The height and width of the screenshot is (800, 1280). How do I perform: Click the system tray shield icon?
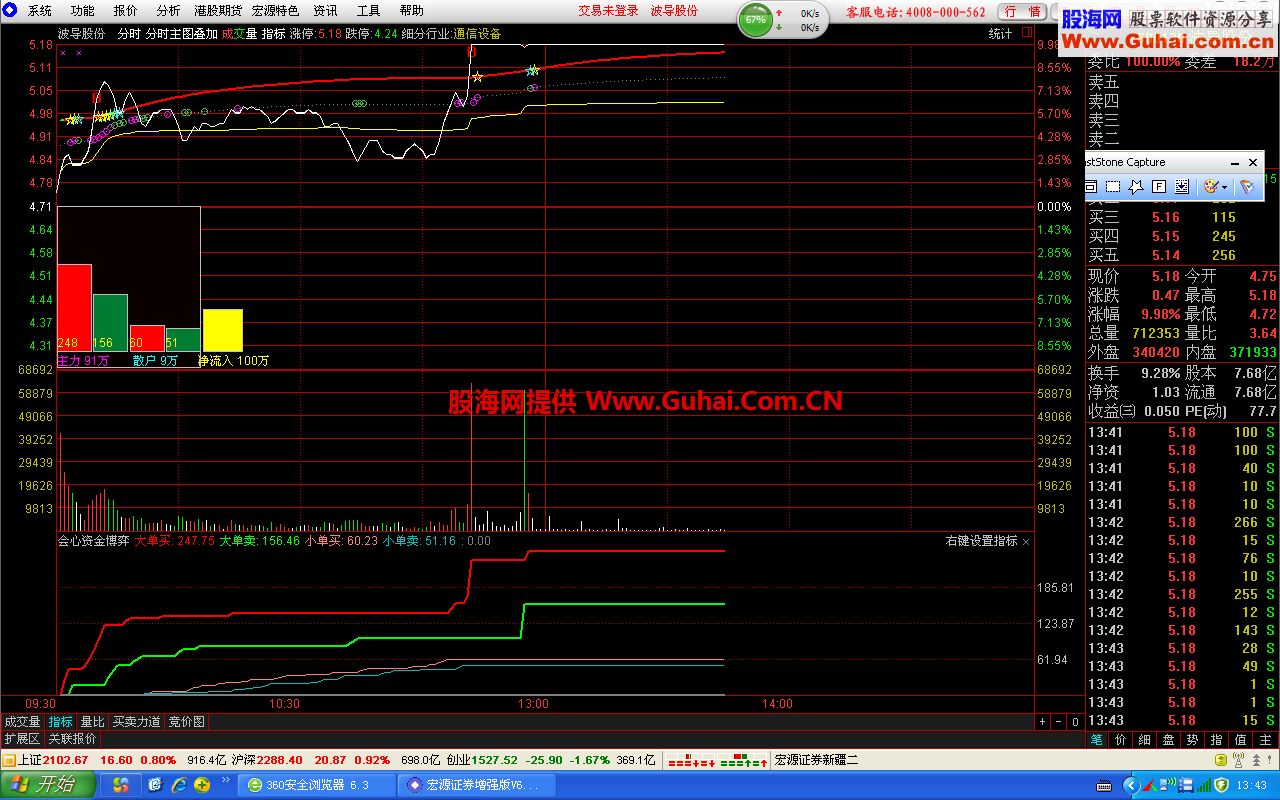1221,785
